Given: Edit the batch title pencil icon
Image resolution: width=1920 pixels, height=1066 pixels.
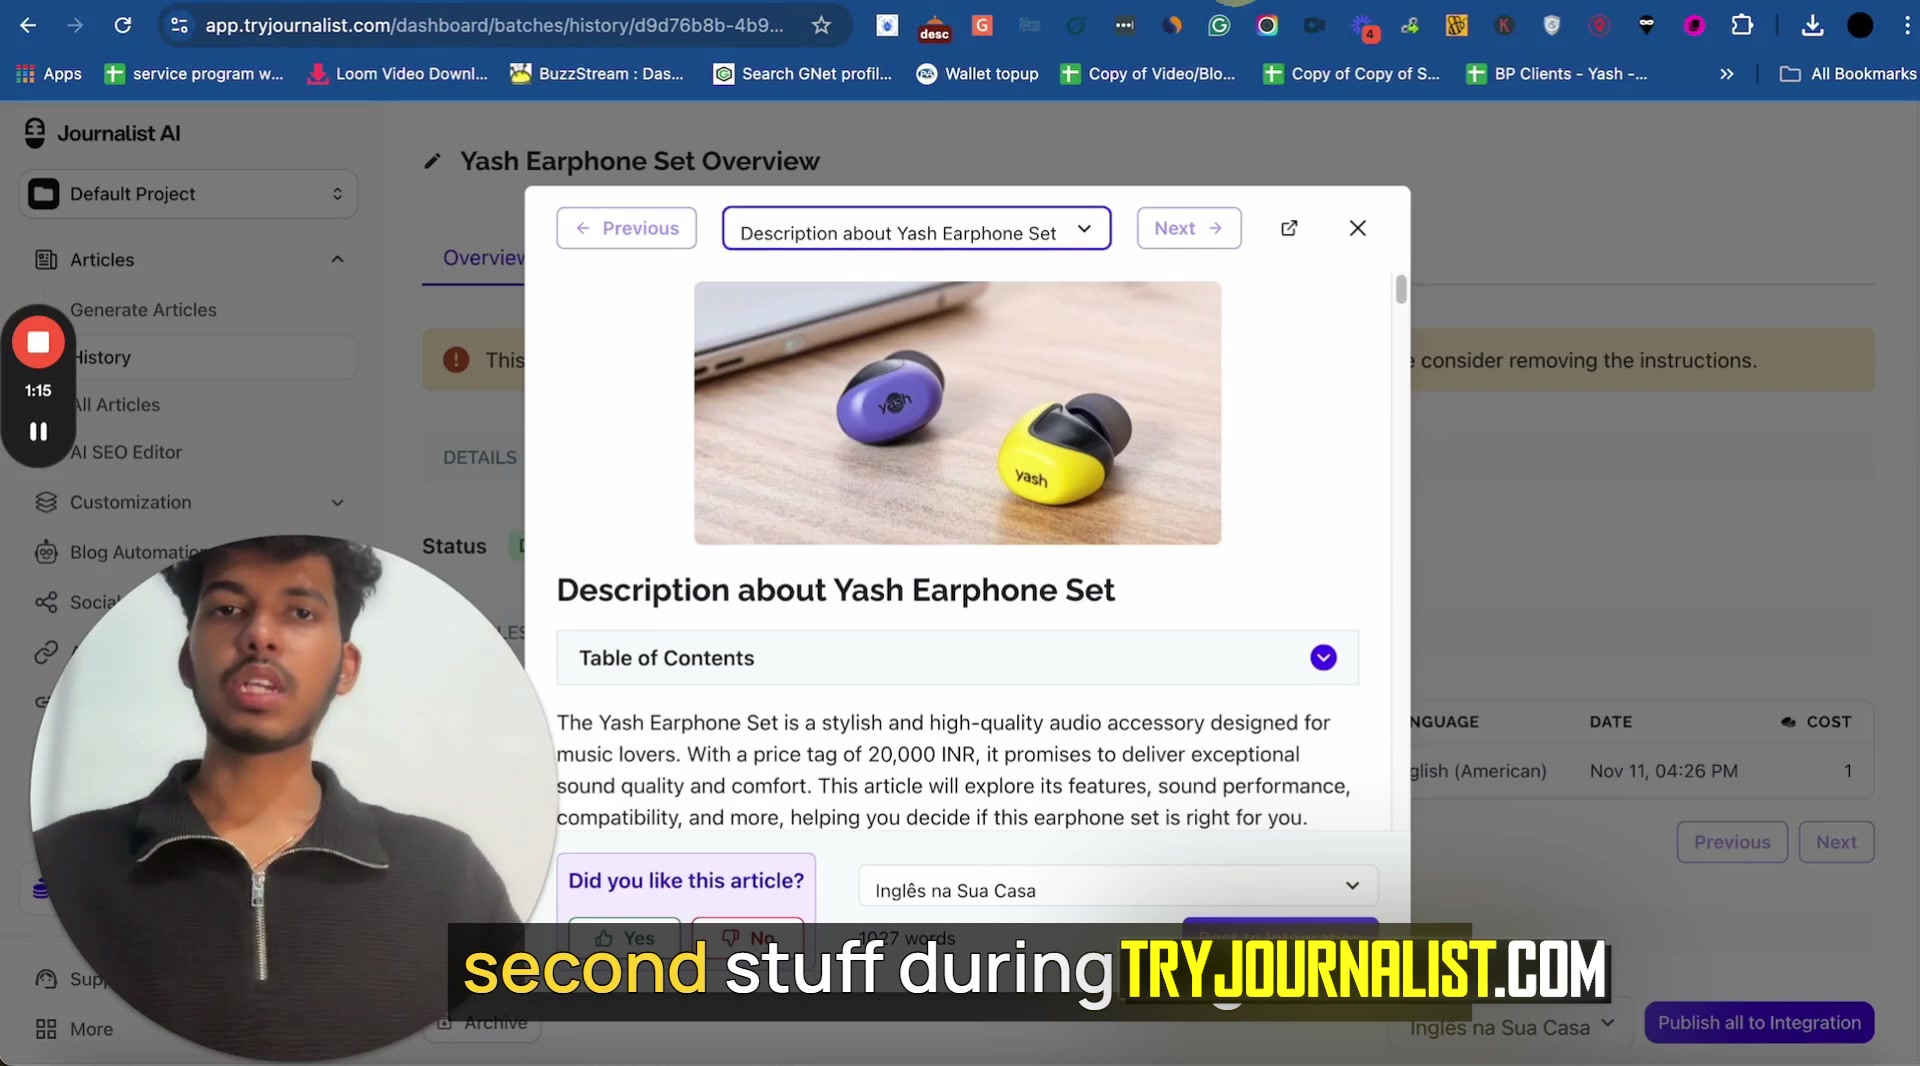Looking at the screenshot, I should click(432, 161).
